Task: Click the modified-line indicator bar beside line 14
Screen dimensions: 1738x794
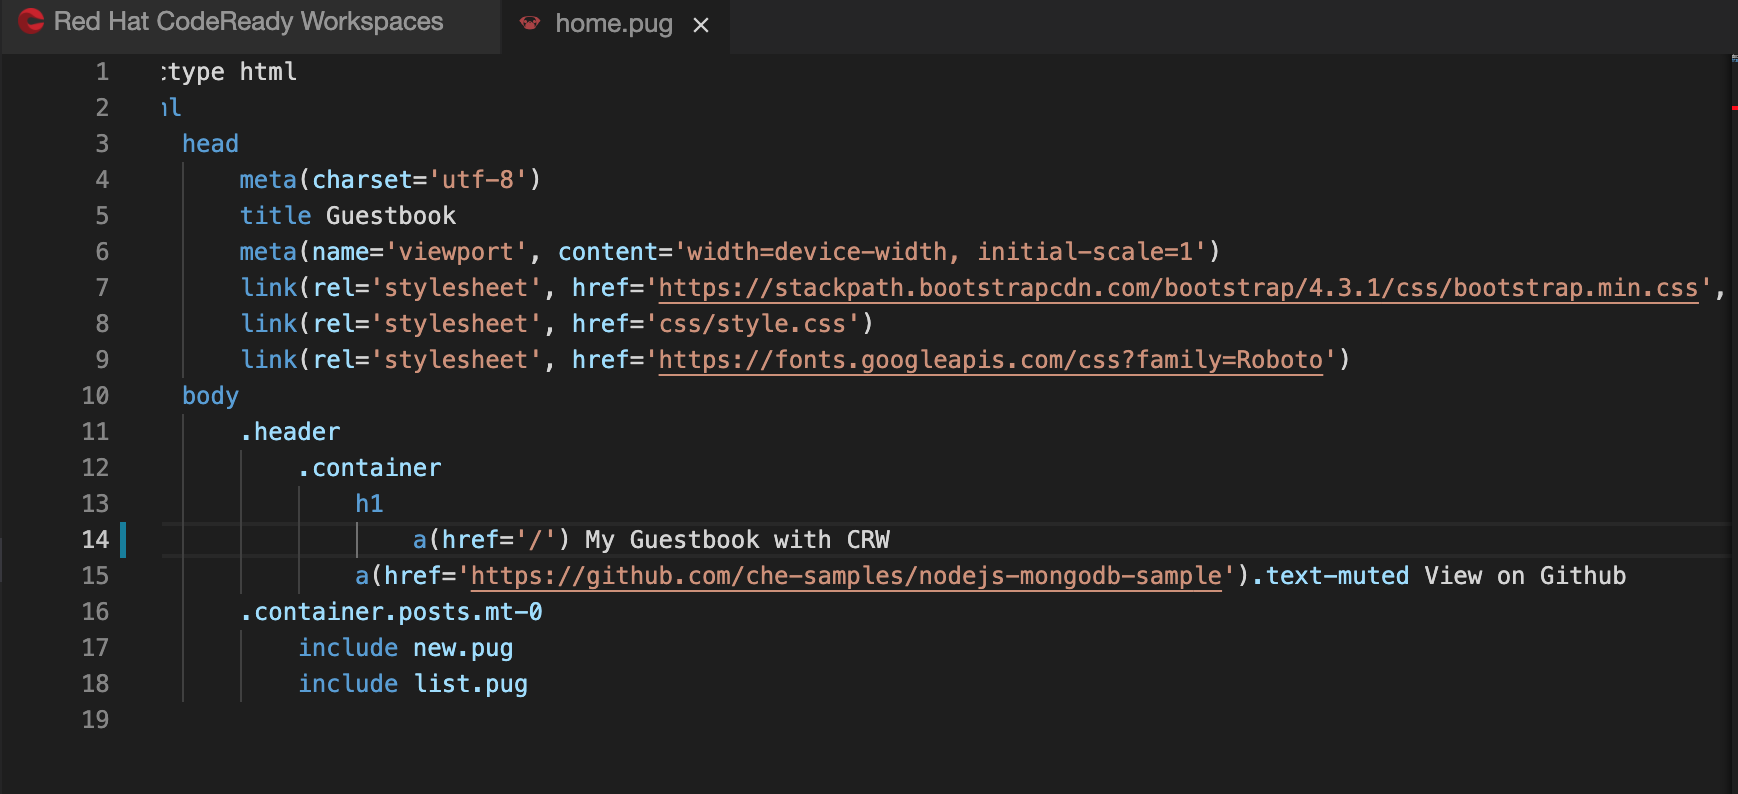Action: [123, 540]
